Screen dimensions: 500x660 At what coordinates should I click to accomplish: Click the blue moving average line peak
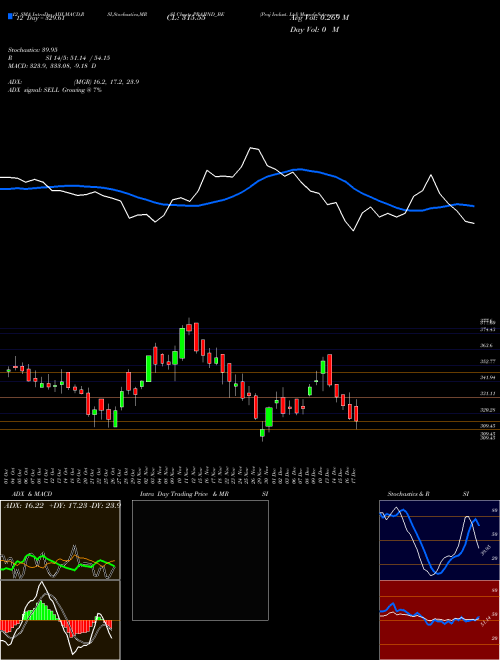(x=300, y=169)
